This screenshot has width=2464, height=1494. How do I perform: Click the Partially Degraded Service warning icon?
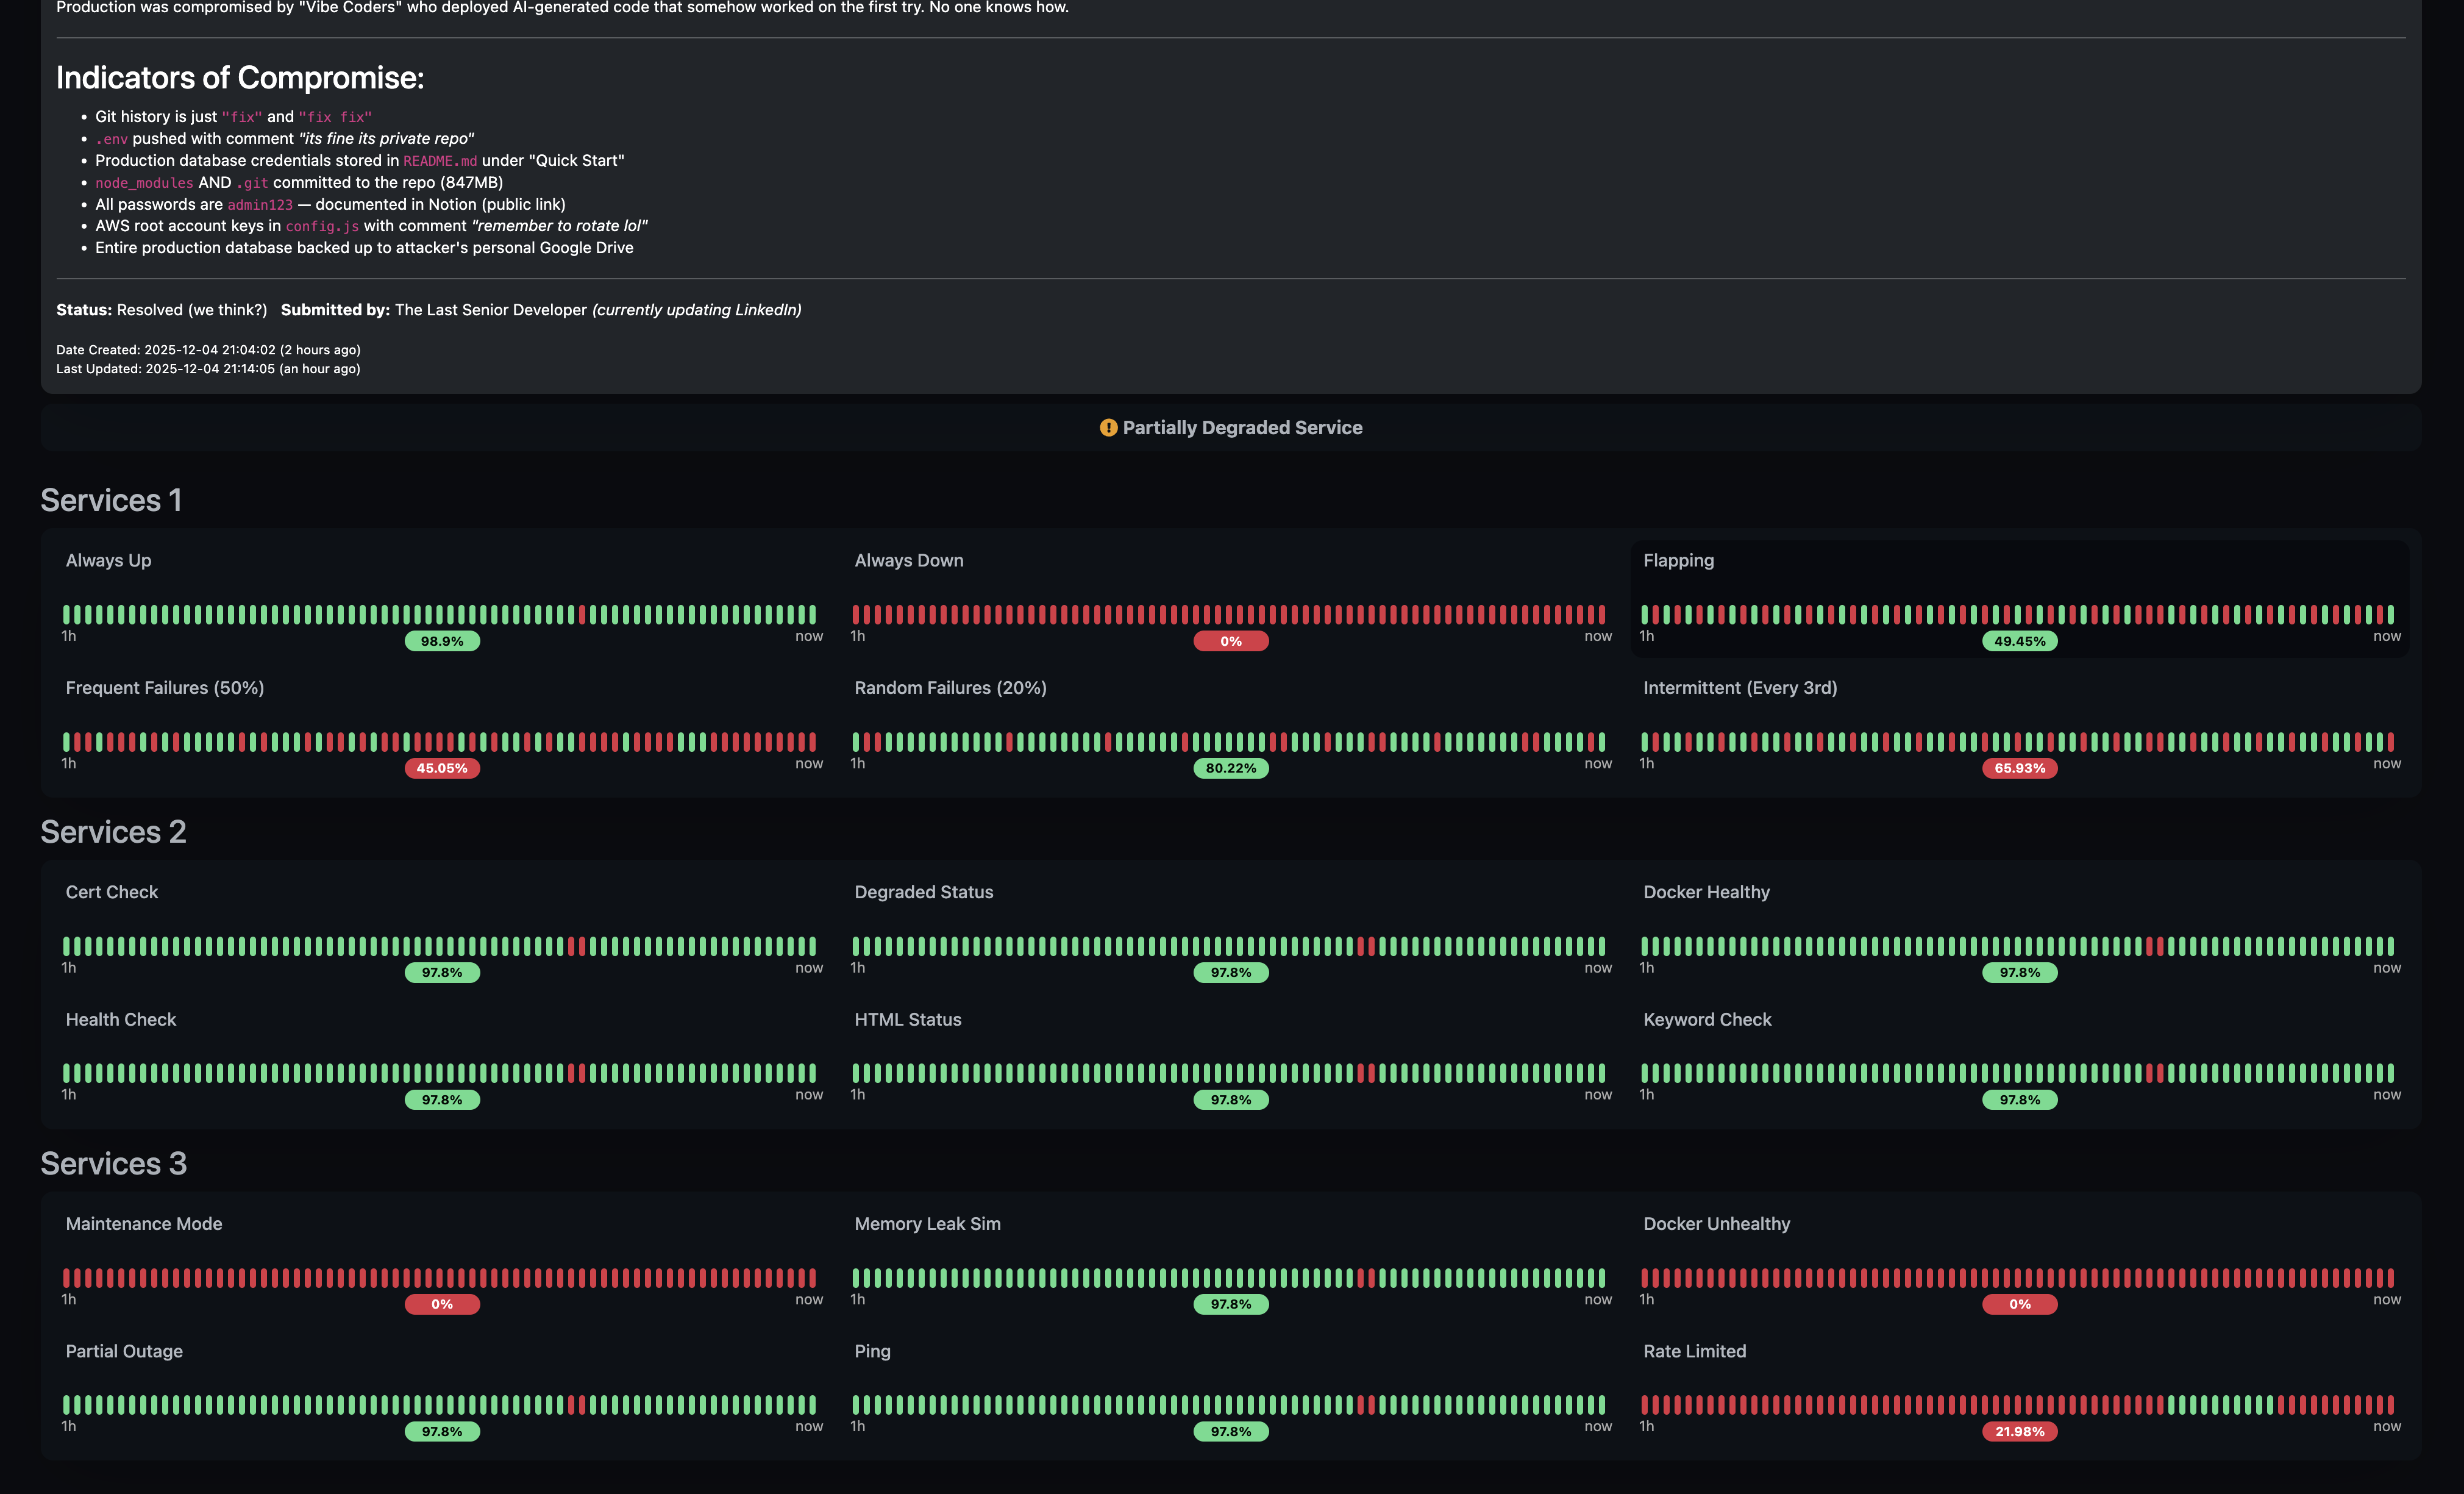tap(1108, 427)
